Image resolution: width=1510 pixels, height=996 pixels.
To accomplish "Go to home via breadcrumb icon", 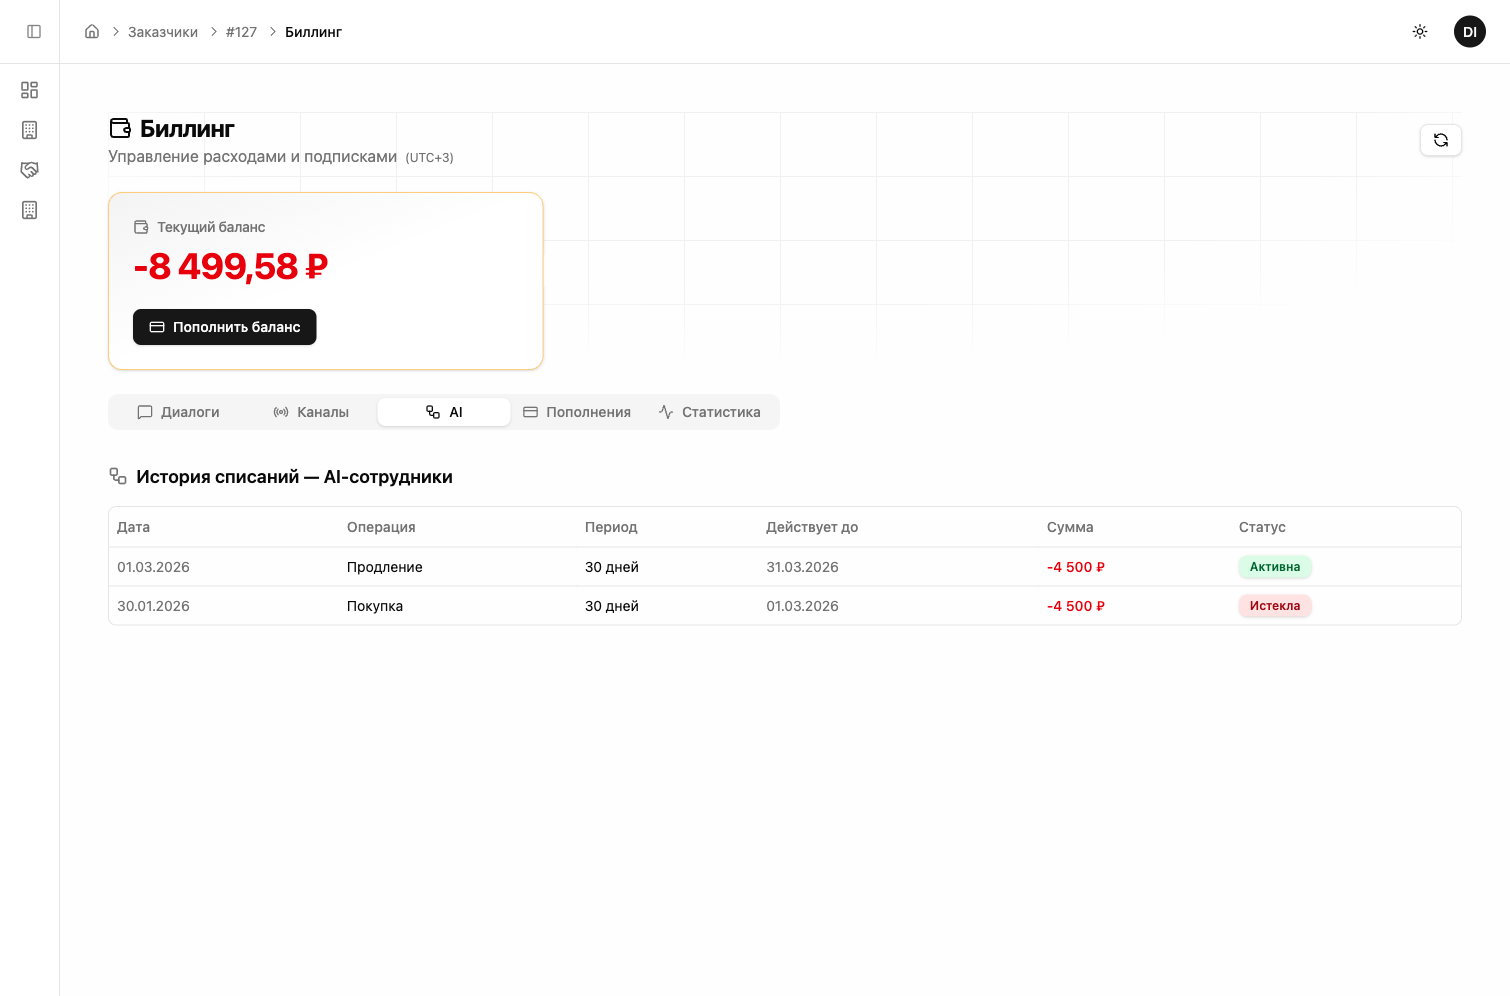I will coord(92,32).
